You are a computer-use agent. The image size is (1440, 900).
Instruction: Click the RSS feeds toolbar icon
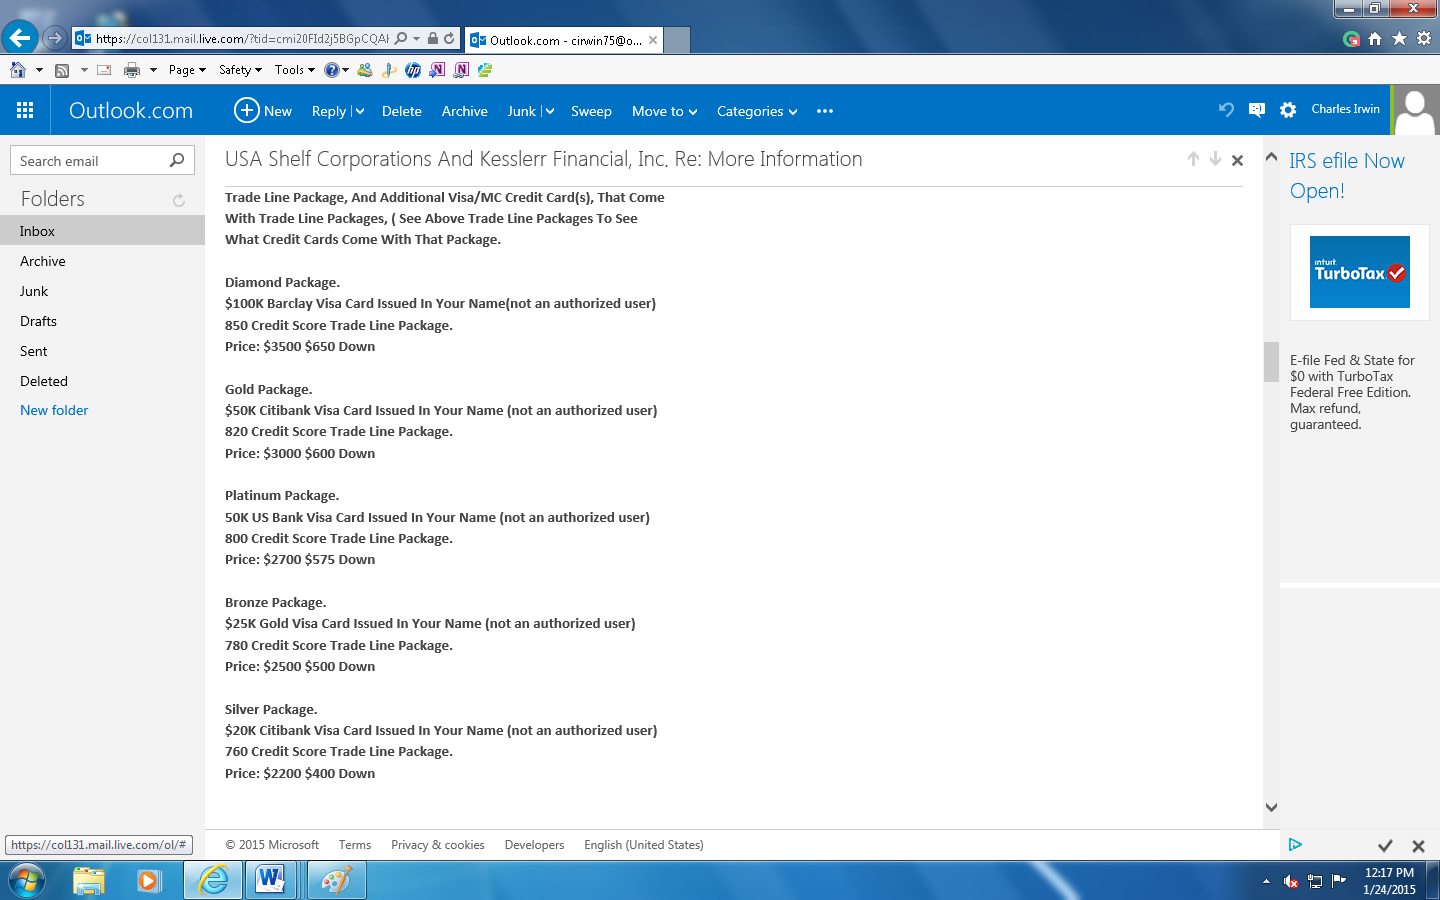point(62,70)
